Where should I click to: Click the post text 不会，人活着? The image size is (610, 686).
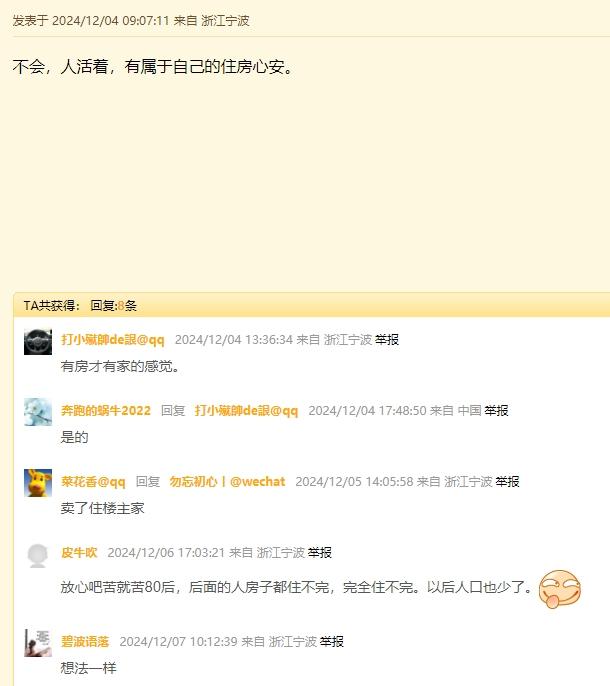(60, 66)
